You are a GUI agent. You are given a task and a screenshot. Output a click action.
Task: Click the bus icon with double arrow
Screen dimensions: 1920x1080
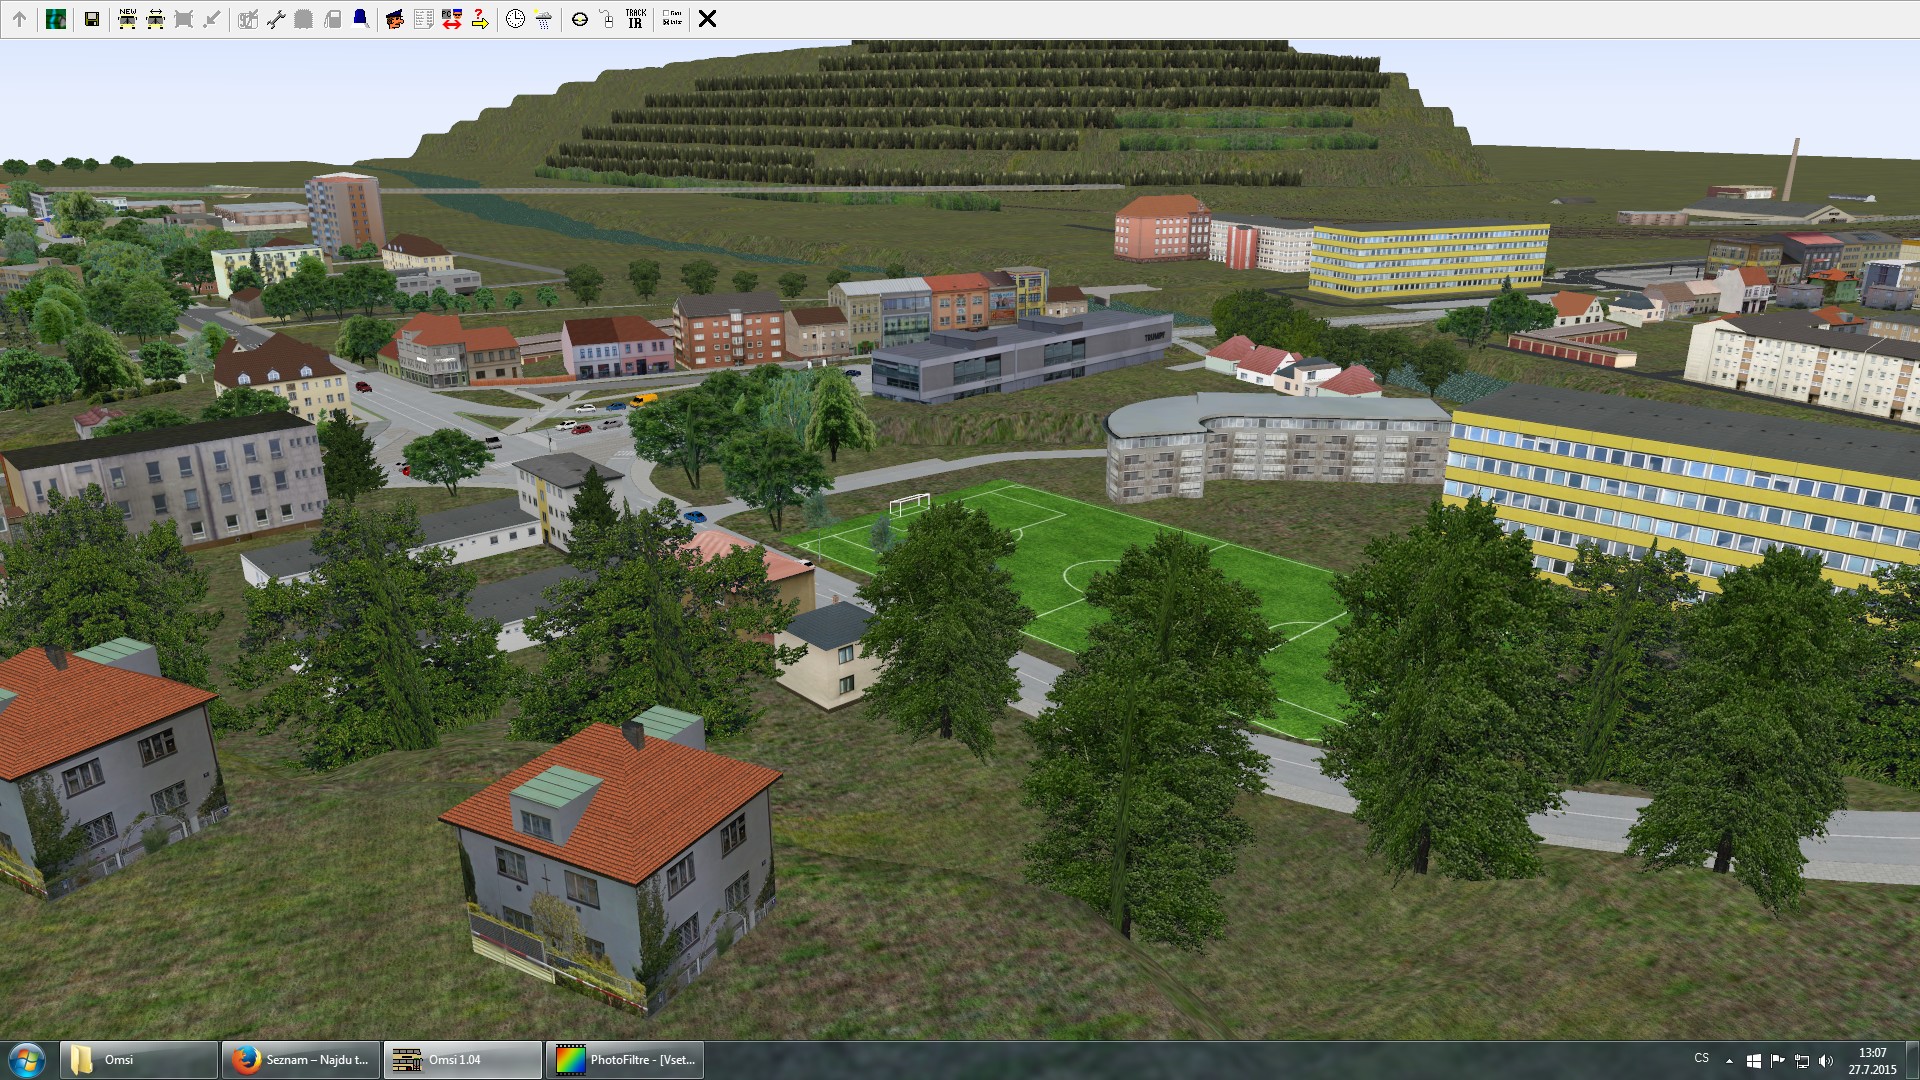155,19
